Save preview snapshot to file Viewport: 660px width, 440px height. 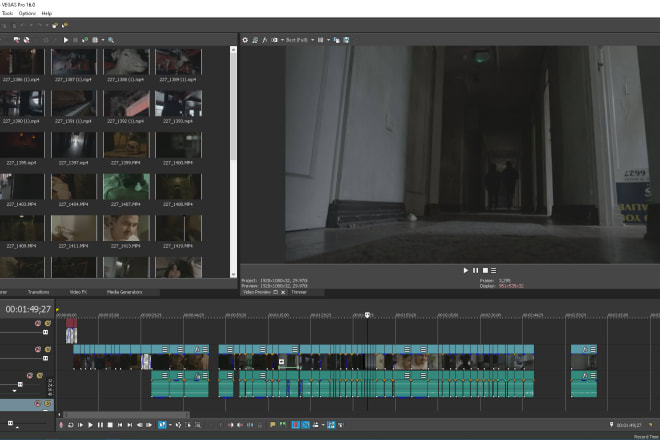click(x=346, y=40)
